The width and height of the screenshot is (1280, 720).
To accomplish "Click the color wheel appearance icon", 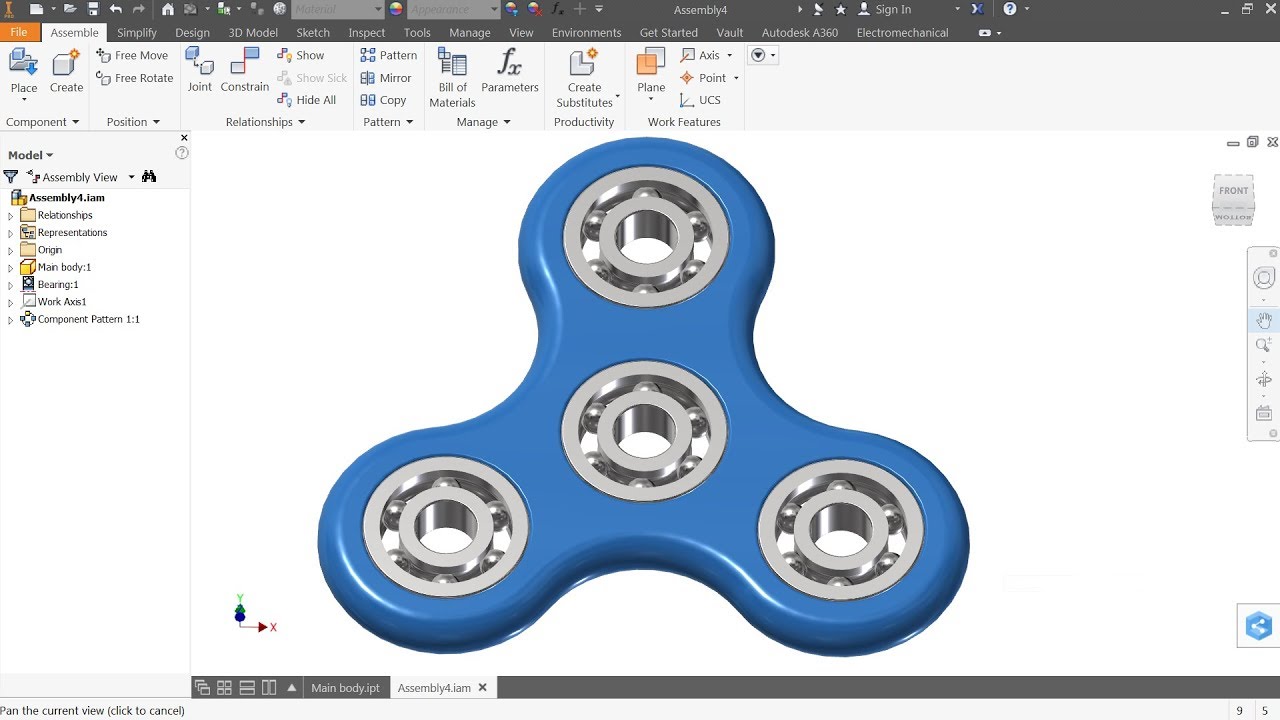I will click(x=395, y=9).
